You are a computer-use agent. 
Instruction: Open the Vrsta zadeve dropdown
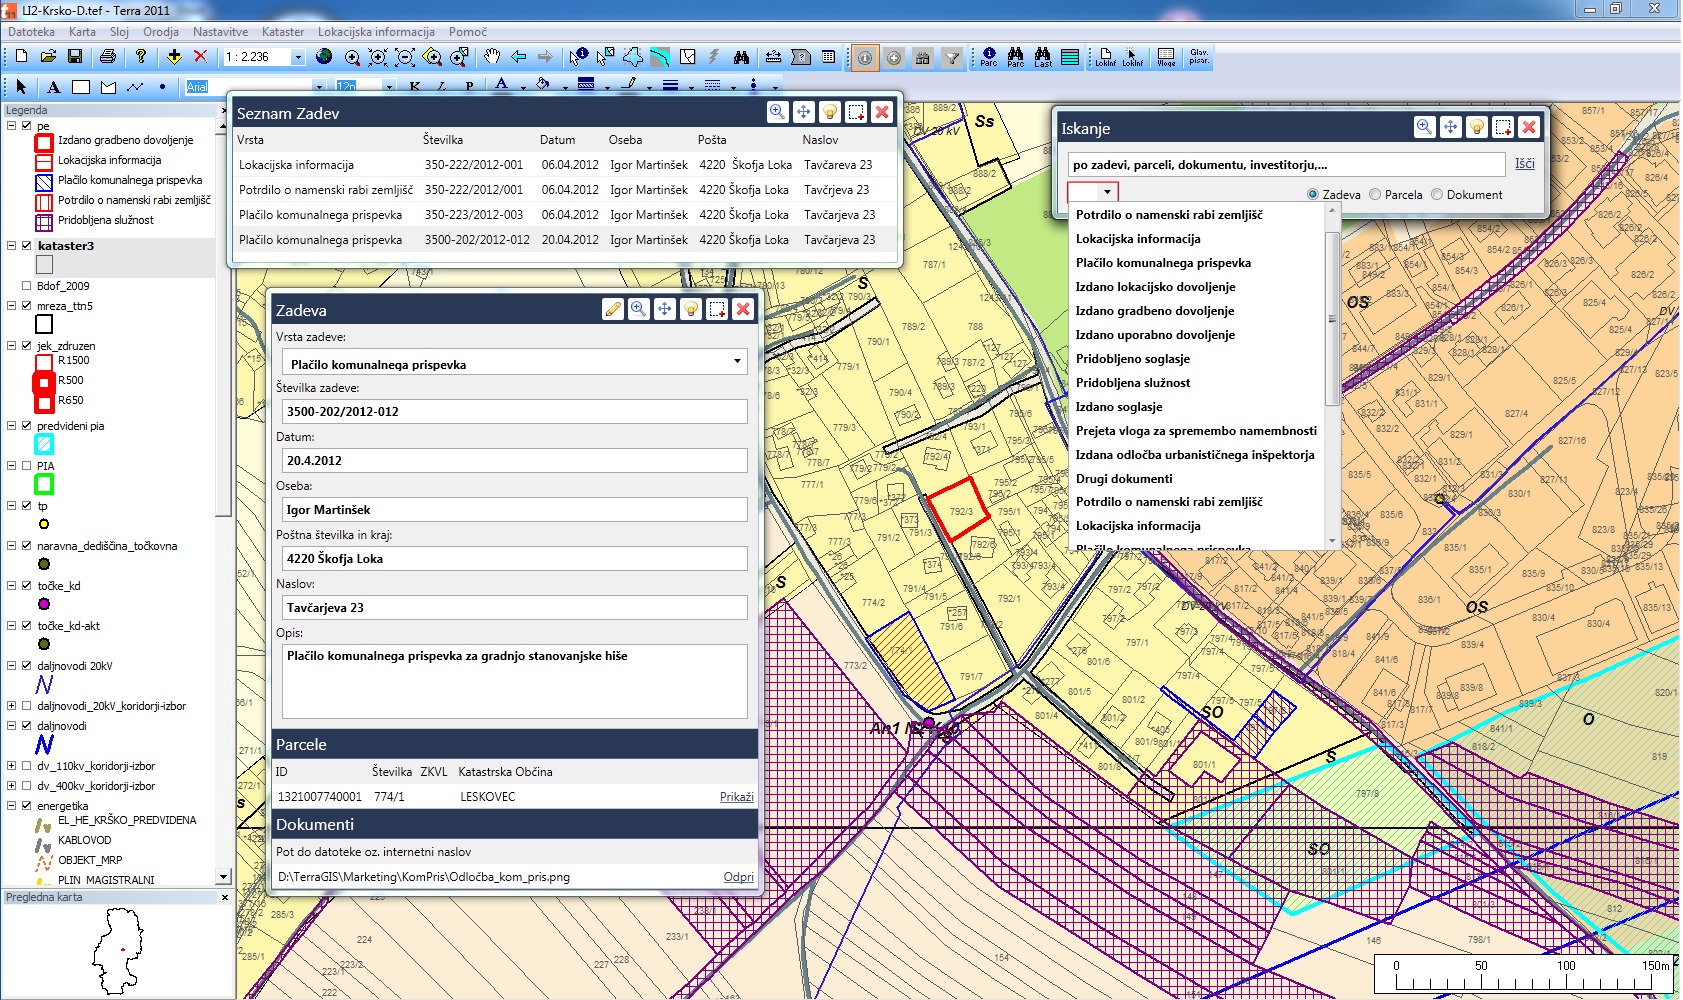[x=737, y=361]
